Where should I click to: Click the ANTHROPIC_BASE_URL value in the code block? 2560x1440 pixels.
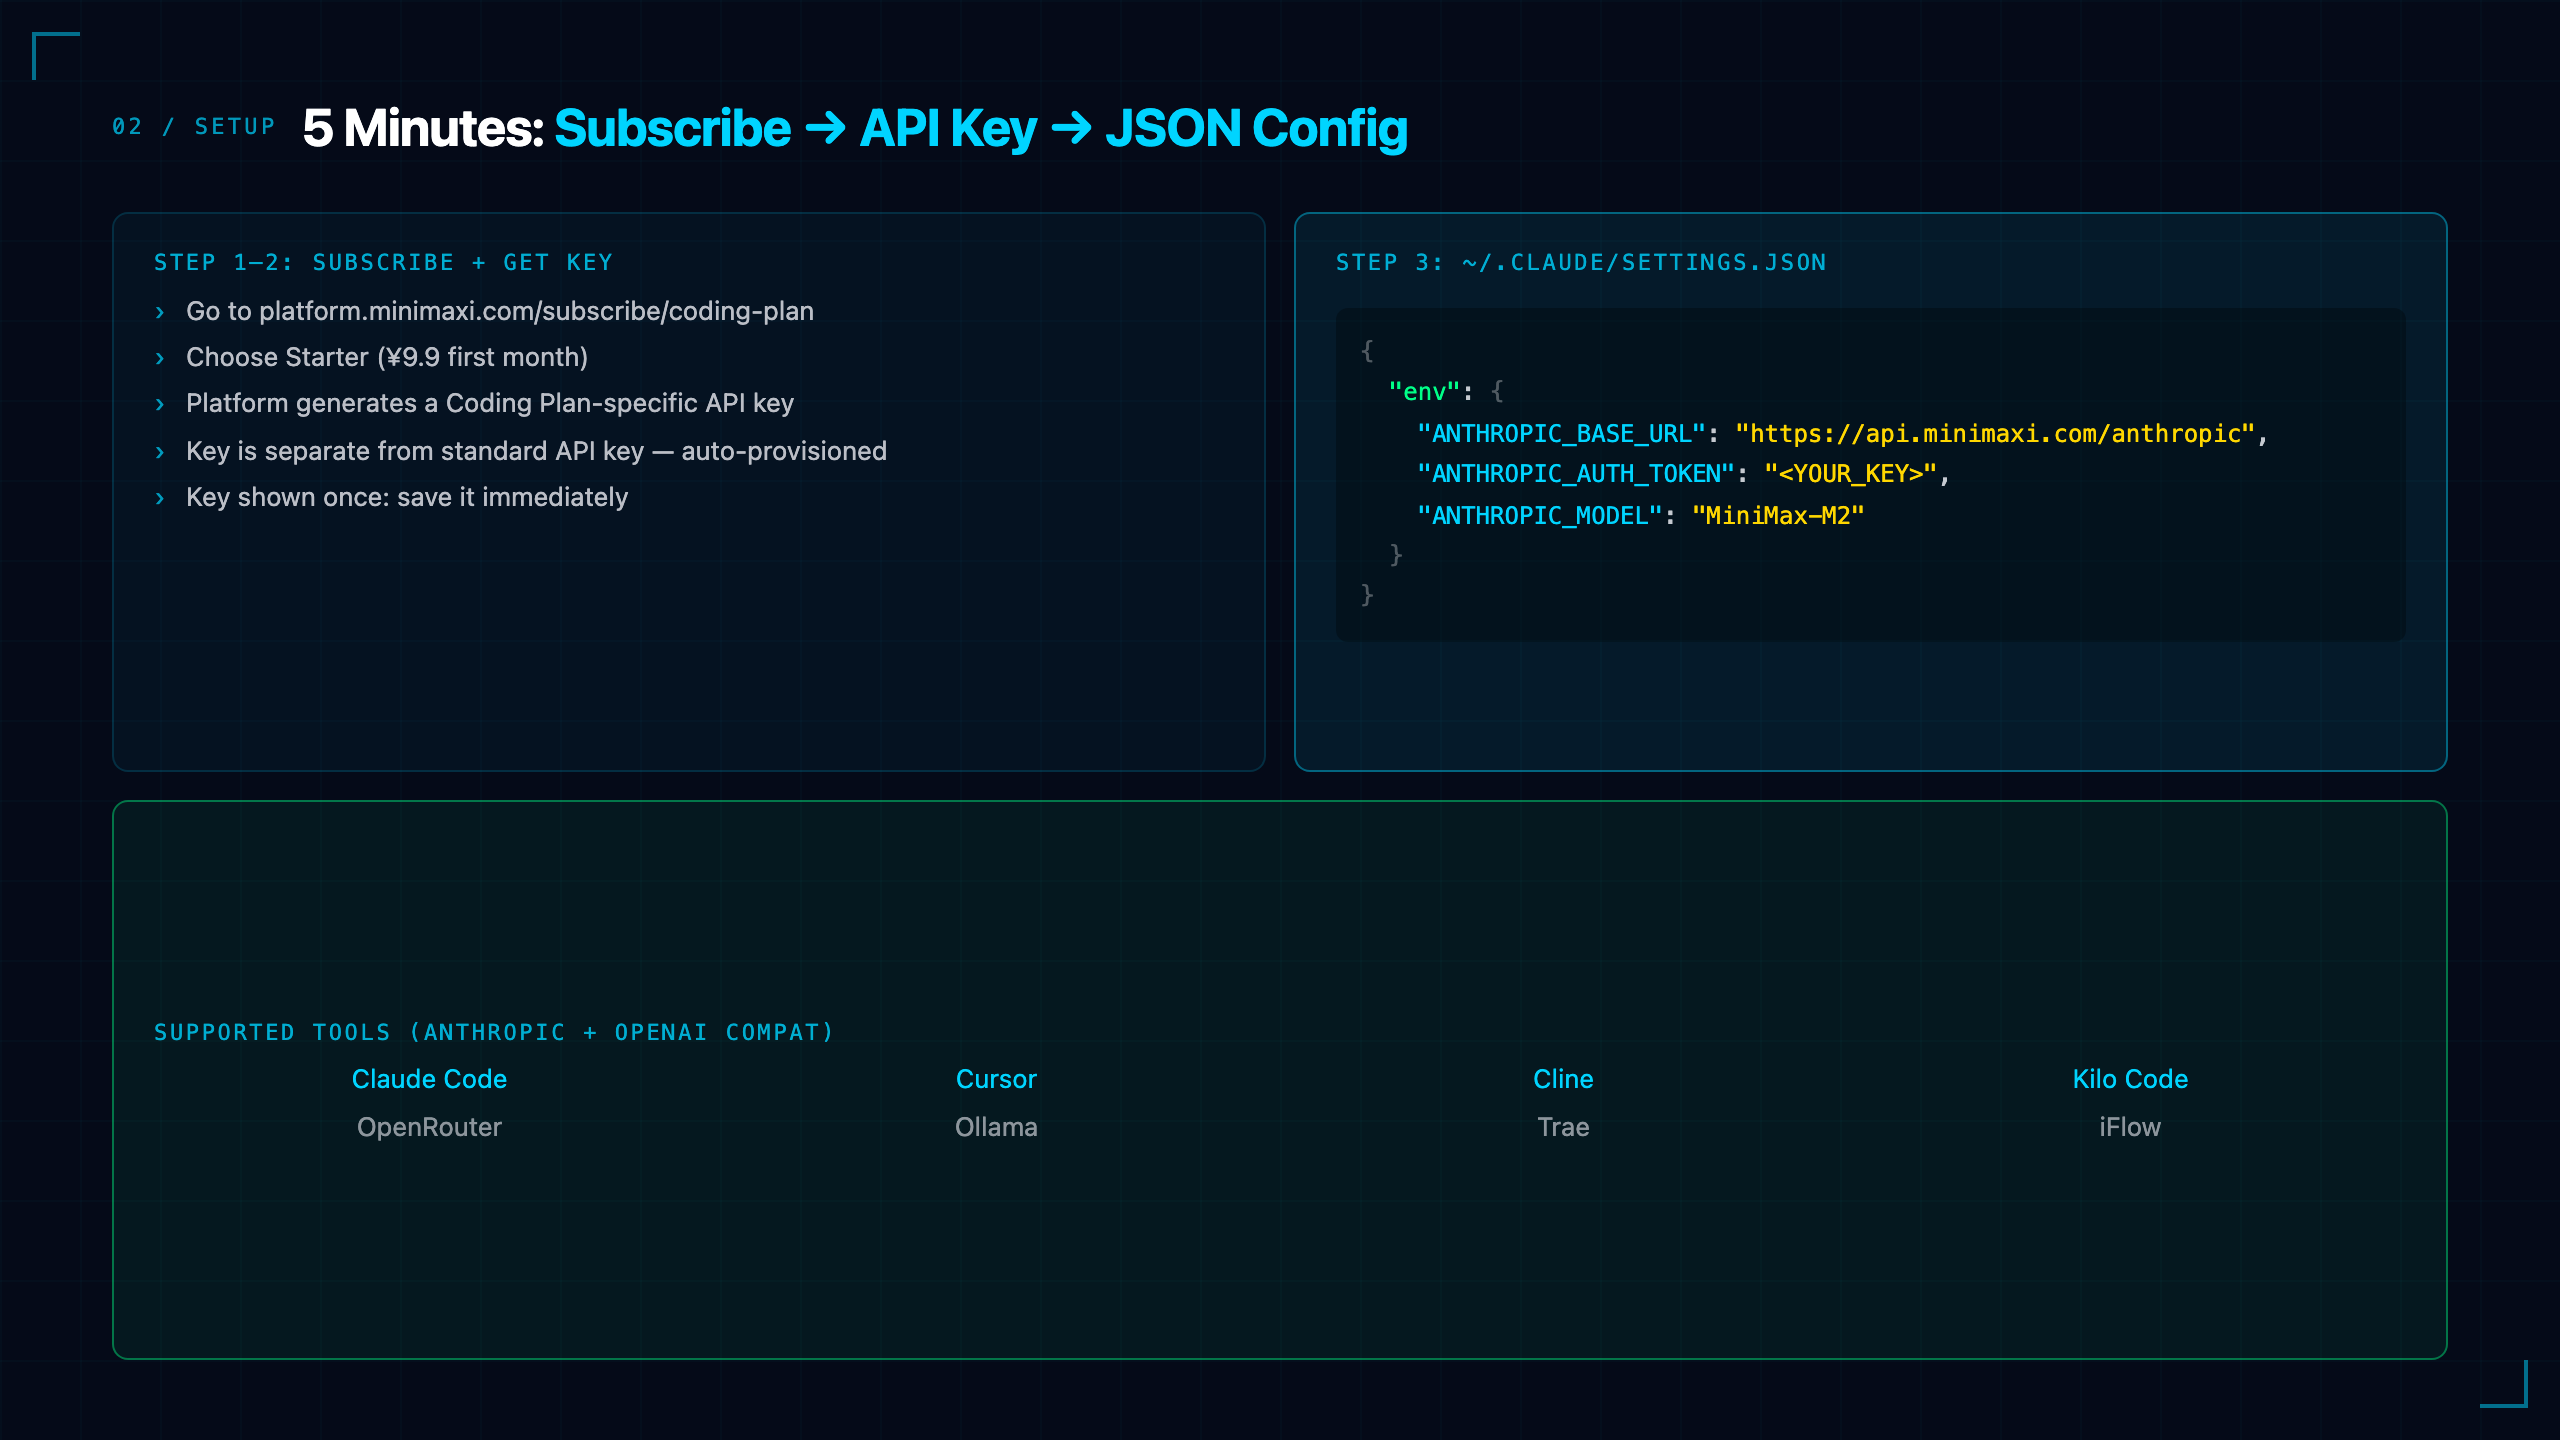click(x=1995, y=434)
